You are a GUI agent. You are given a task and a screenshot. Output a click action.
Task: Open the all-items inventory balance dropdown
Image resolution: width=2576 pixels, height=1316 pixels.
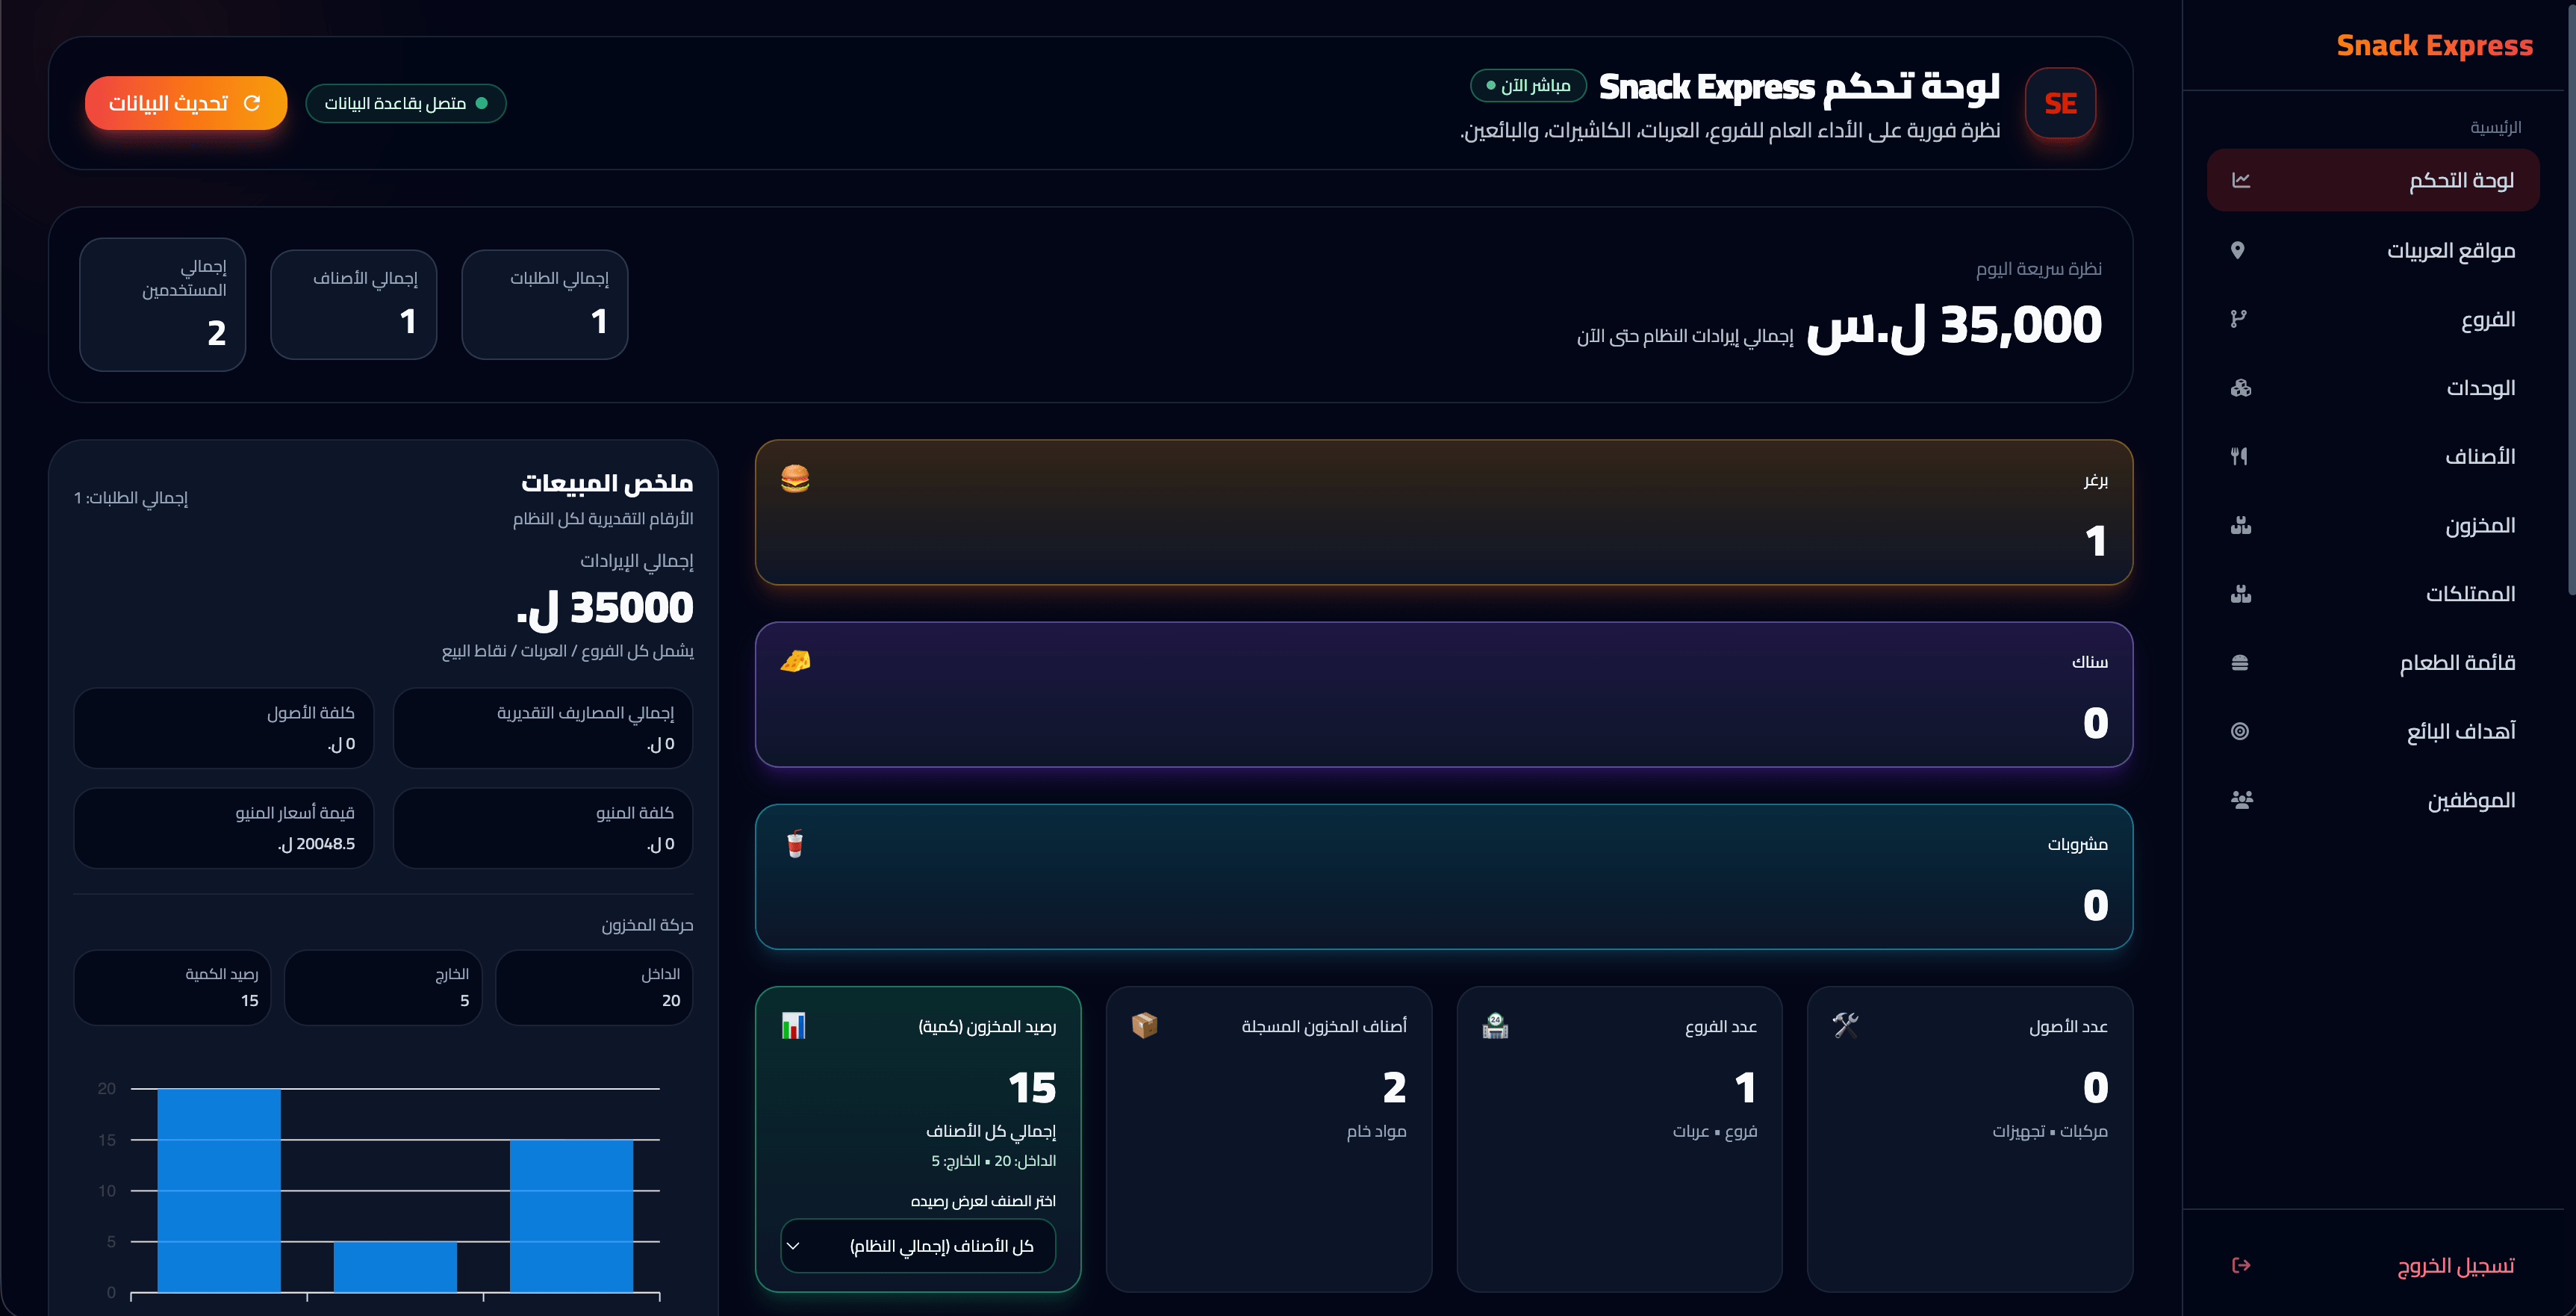coord(918,1246)
